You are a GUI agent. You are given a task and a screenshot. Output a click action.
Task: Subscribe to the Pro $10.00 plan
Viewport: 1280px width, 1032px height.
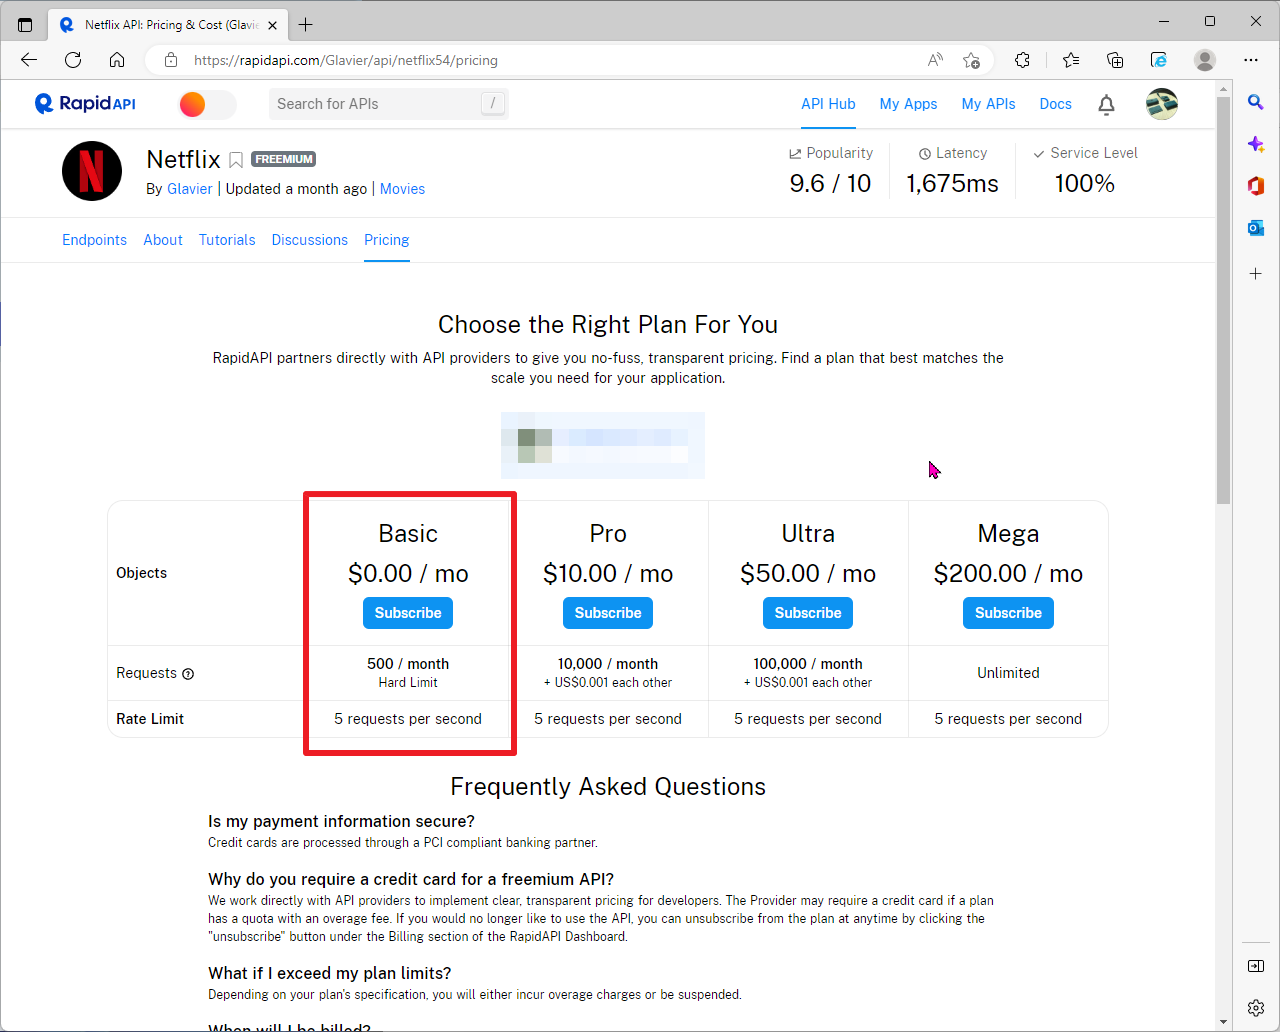point(608,613)
